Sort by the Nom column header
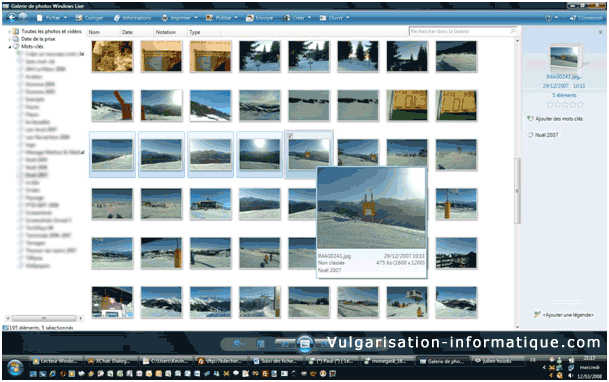 coord(103,32)
